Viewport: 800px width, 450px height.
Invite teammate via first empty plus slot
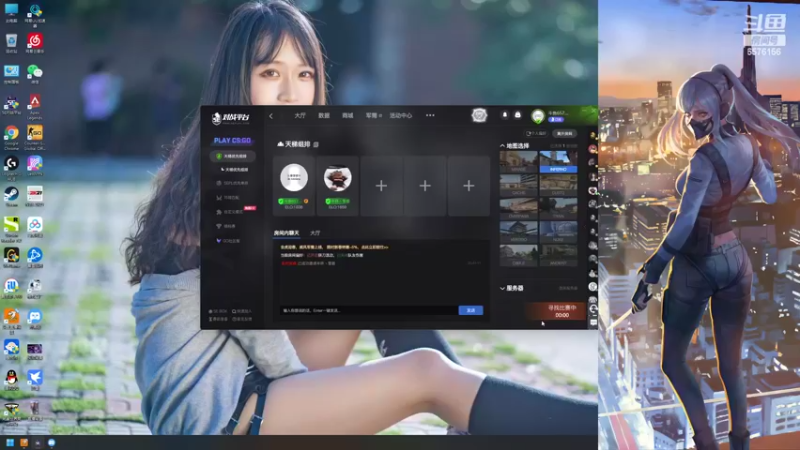click(381, 186)
